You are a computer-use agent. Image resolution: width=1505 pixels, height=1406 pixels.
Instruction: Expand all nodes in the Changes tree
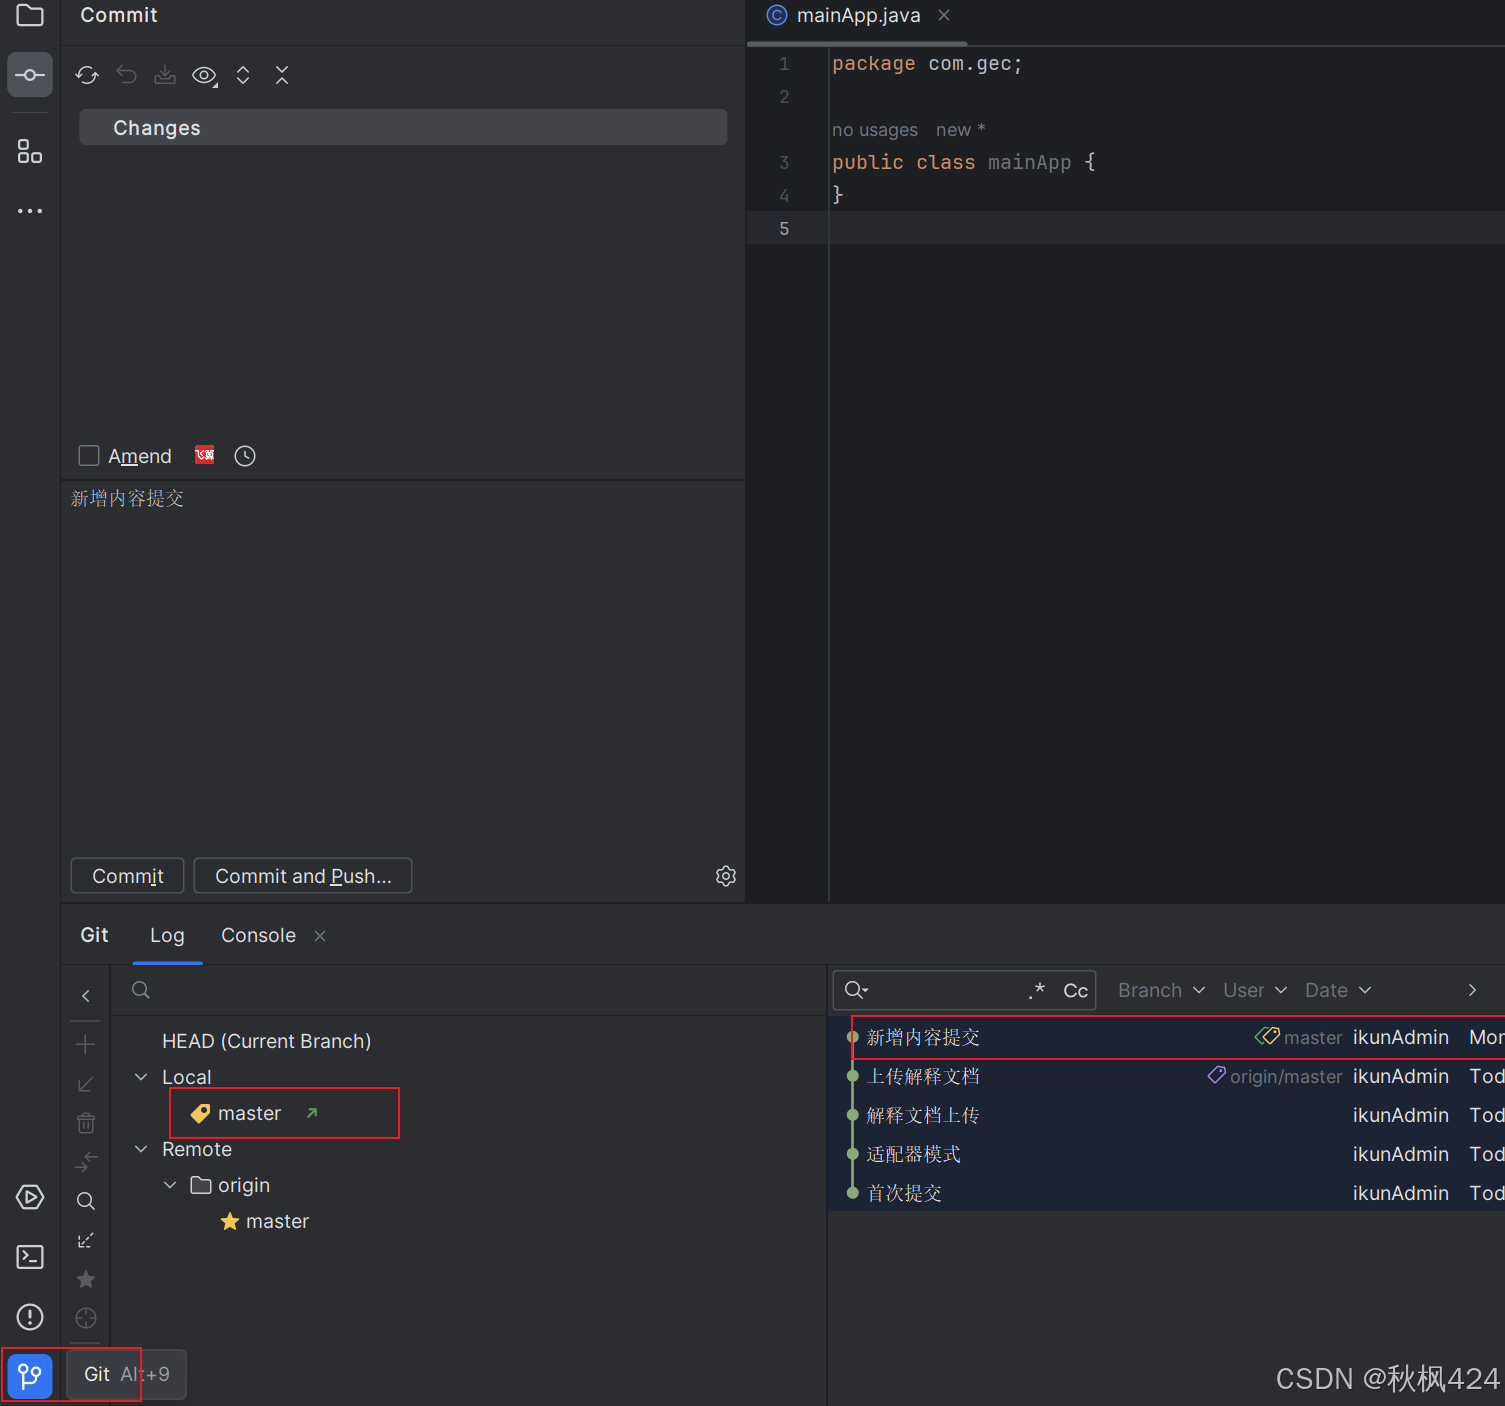[x=242, y=75]
